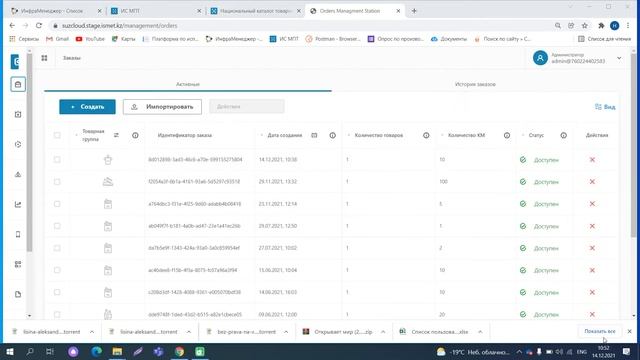The width and height of the screenshot is (640, 360).
Task: Open File Explorer from the taskbar
Action: tap(117, 351)
